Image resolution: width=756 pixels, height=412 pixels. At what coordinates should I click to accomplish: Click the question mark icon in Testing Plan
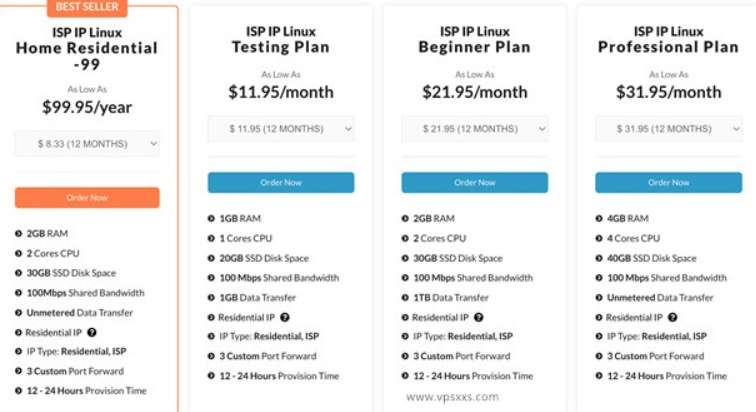click(285, 317)
